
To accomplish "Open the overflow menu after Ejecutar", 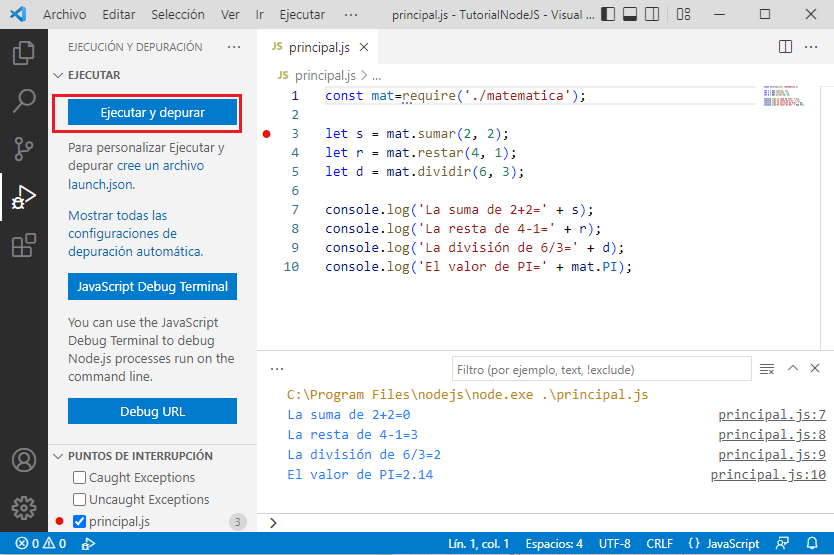I will (351, 14).
